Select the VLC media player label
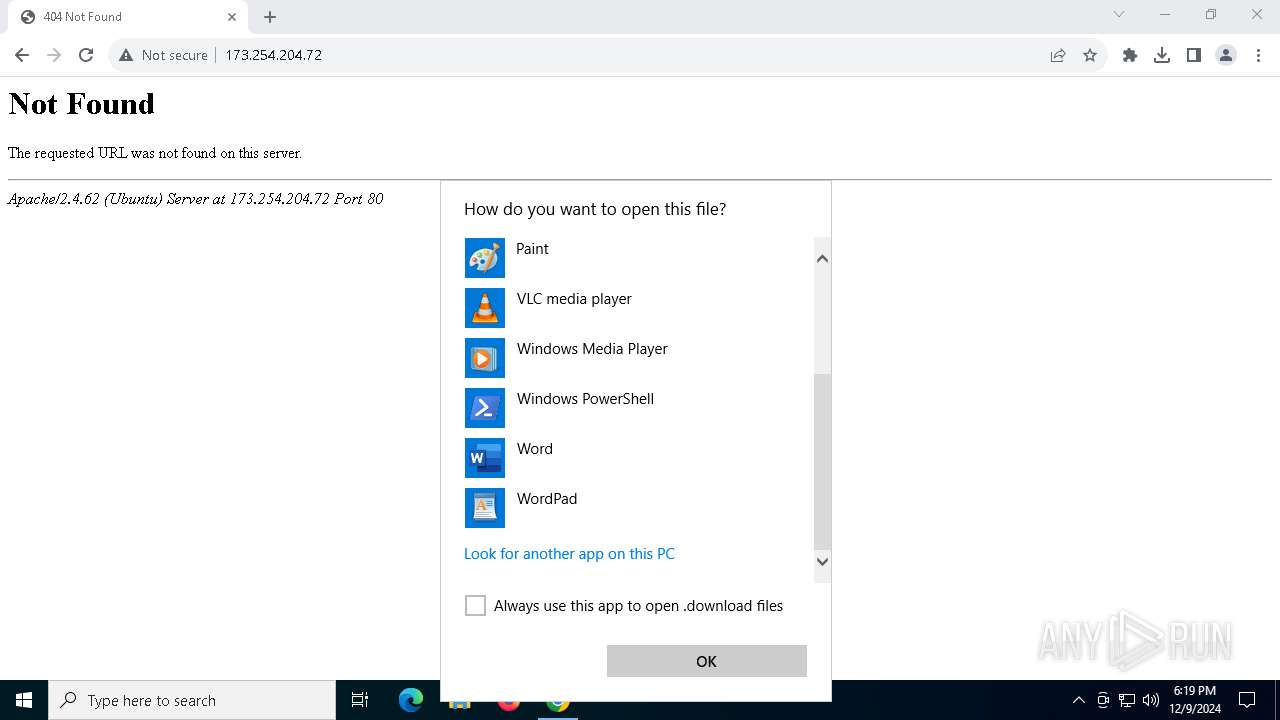Image resolution: width=1280 pixels, height=720 pixels. [574, 299]
